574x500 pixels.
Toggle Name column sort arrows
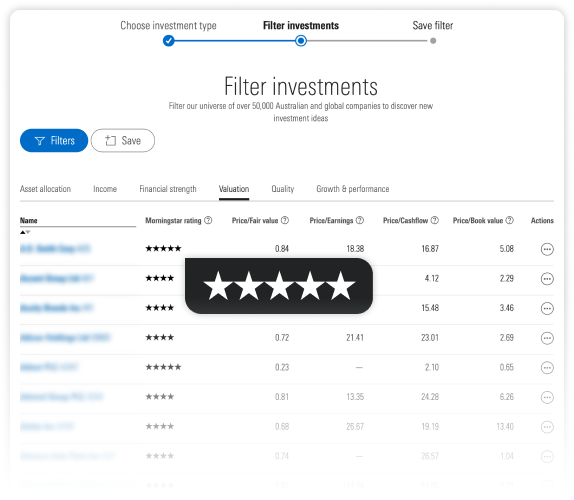[25, 232]
